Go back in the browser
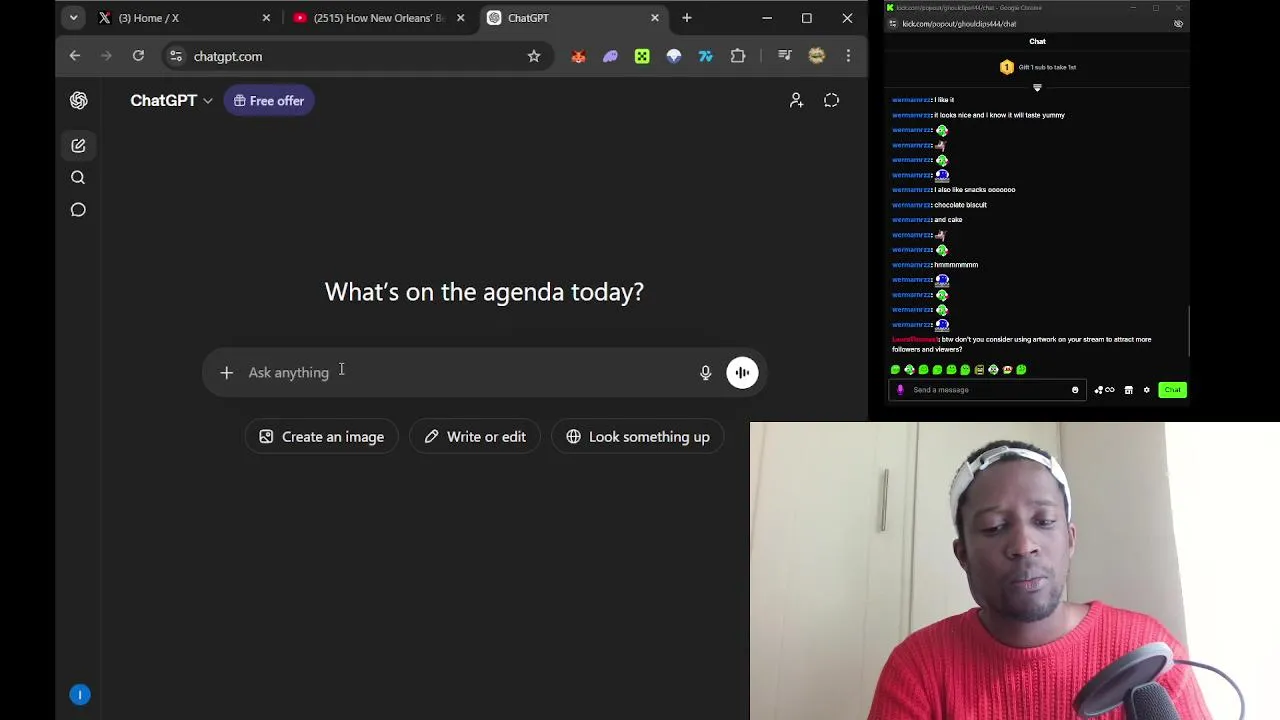Image resolution: width=1280 pixels, height=720 pixels. point(75,56)
